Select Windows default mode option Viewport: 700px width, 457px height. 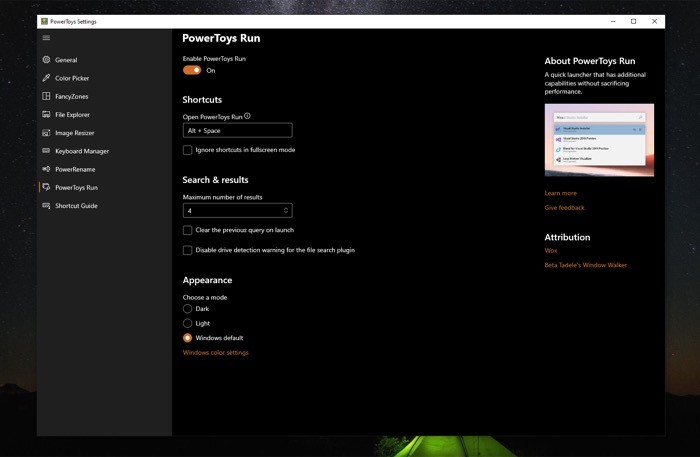click(x=188, y=338)
